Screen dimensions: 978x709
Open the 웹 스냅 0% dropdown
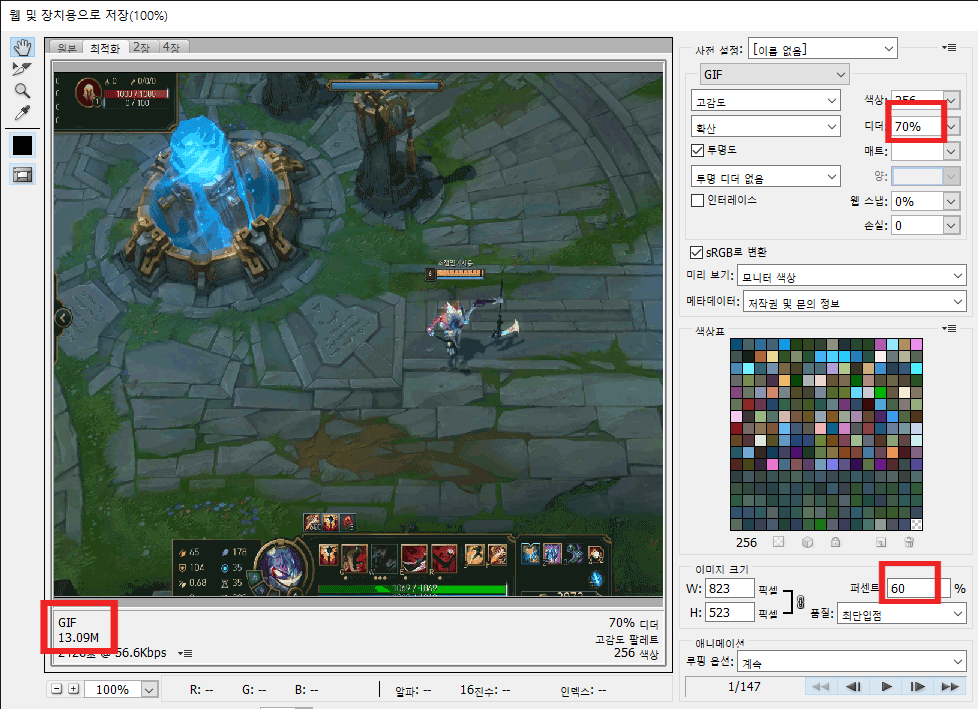coord(926,201)
